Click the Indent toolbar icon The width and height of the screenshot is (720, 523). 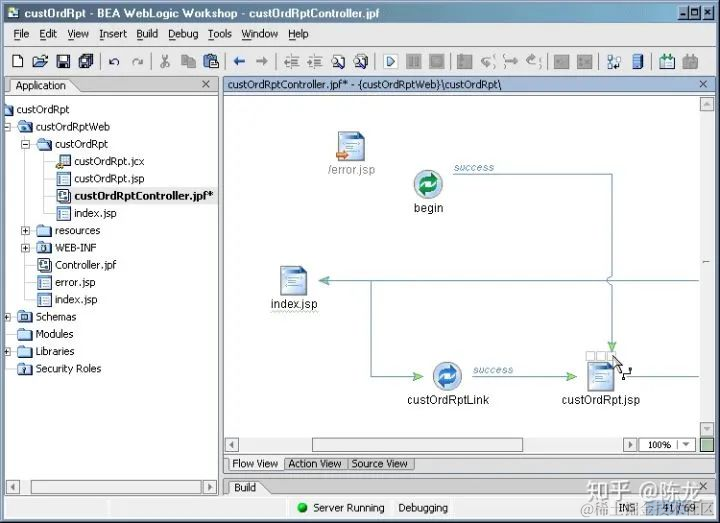pyautogui.click(x=314, y=61)
